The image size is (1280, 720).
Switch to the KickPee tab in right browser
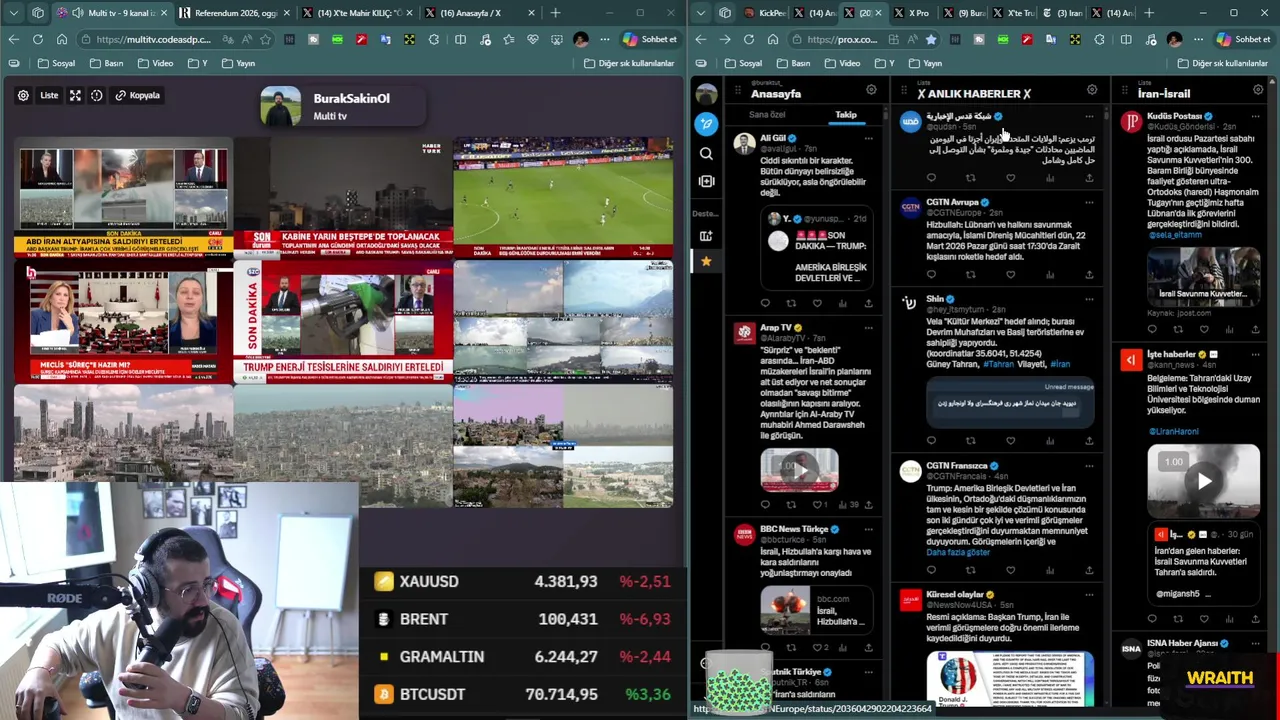pos(765,13)
